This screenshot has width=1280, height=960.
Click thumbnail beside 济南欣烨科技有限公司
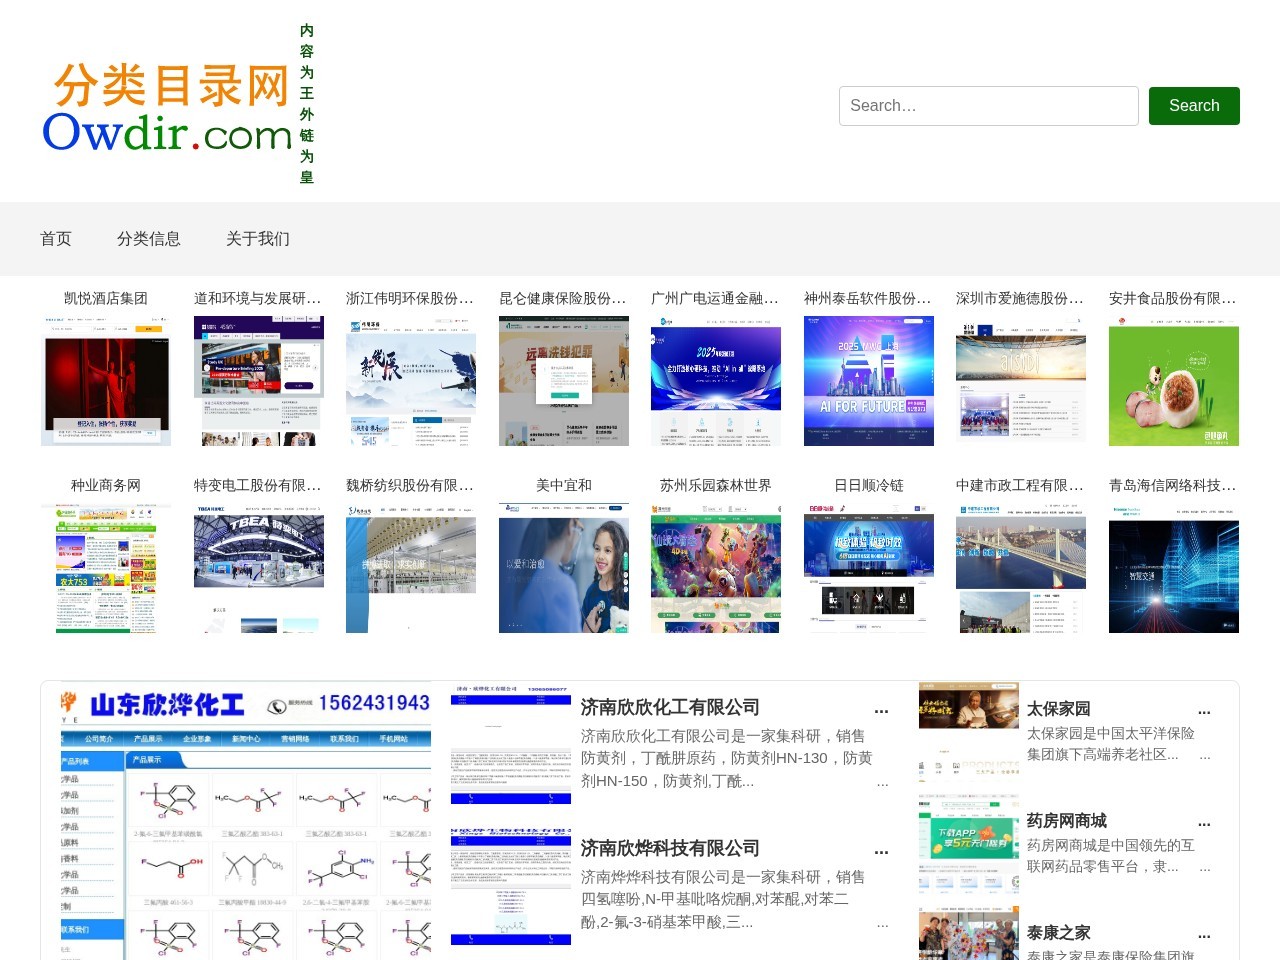pos(511,885)
